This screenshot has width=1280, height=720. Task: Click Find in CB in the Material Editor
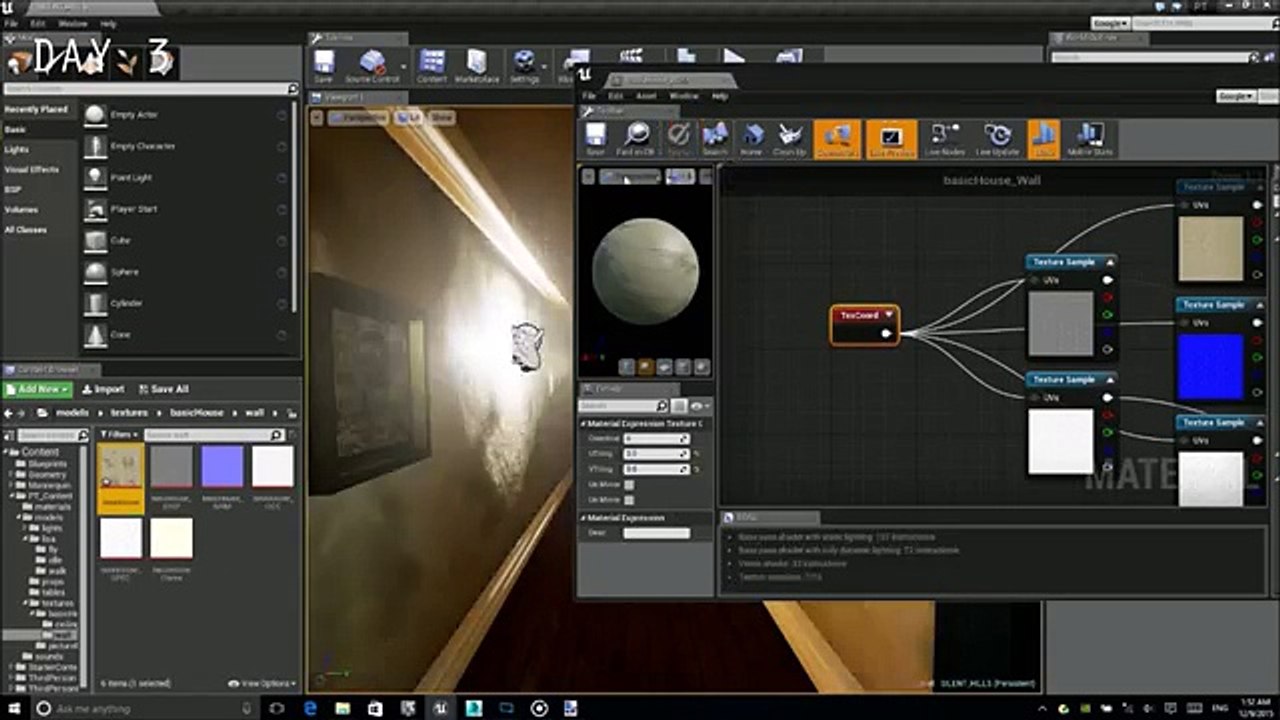click(636, 139)
